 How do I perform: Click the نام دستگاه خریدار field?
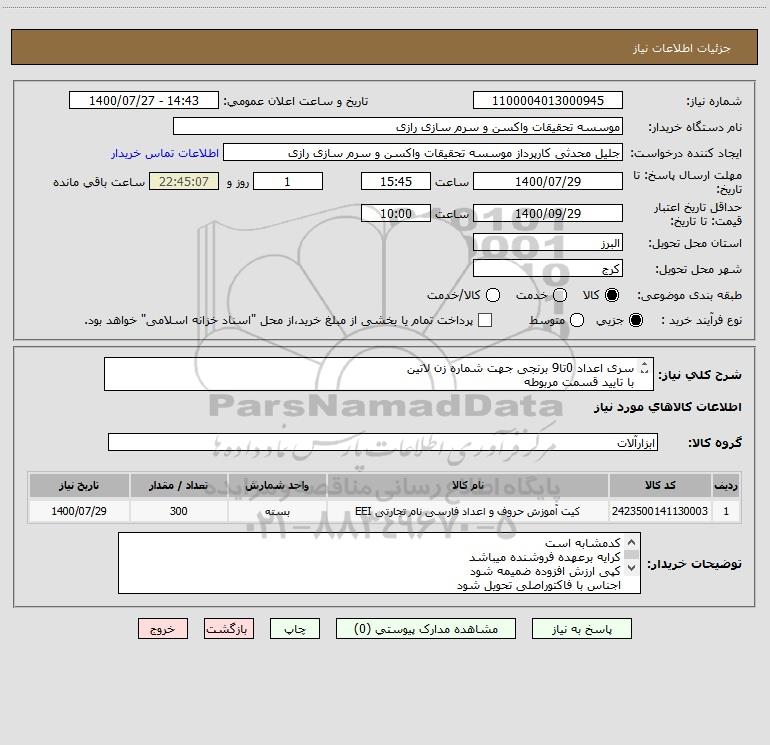pyautogui.click(x=398, y=127)
